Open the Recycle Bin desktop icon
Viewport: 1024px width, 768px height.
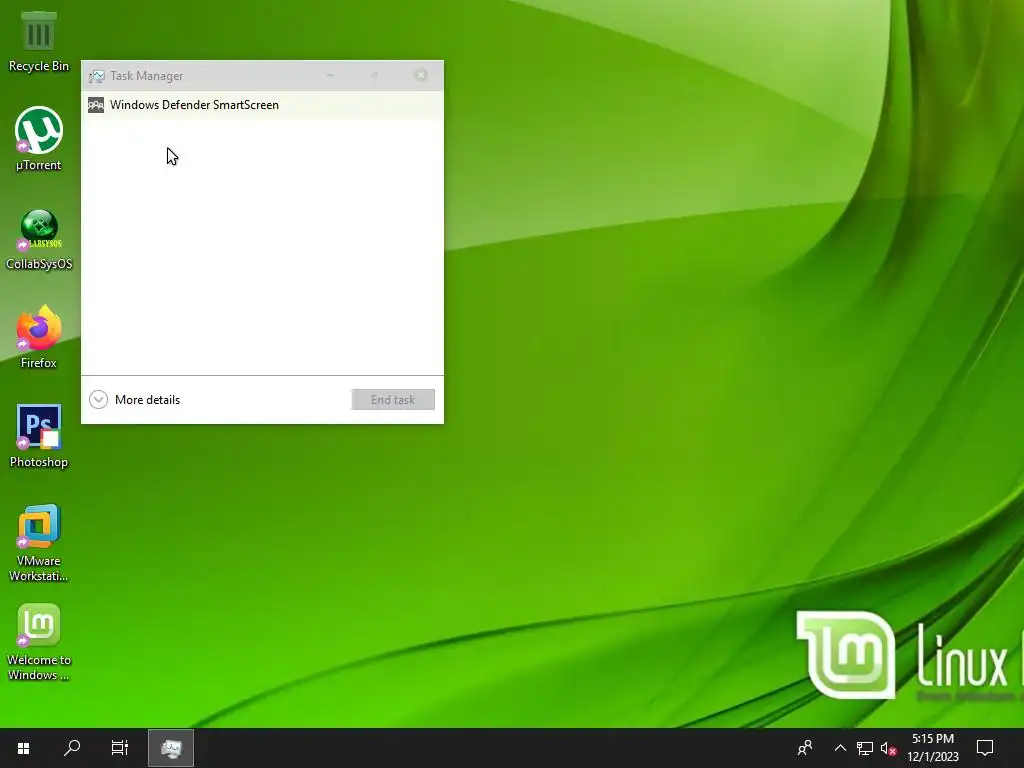pyautogui.click(x=39, y=41)
